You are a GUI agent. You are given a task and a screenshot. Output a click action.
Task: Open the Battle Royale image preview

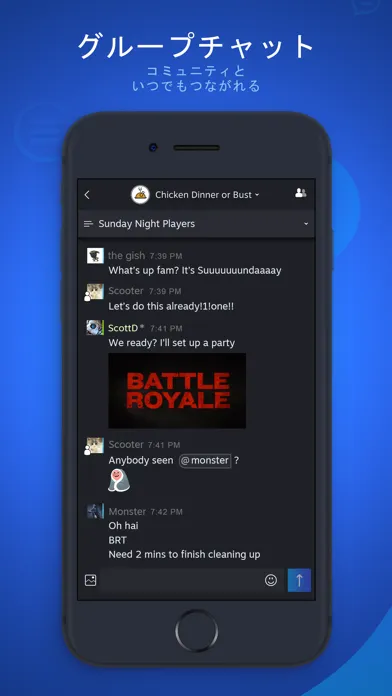177,391
